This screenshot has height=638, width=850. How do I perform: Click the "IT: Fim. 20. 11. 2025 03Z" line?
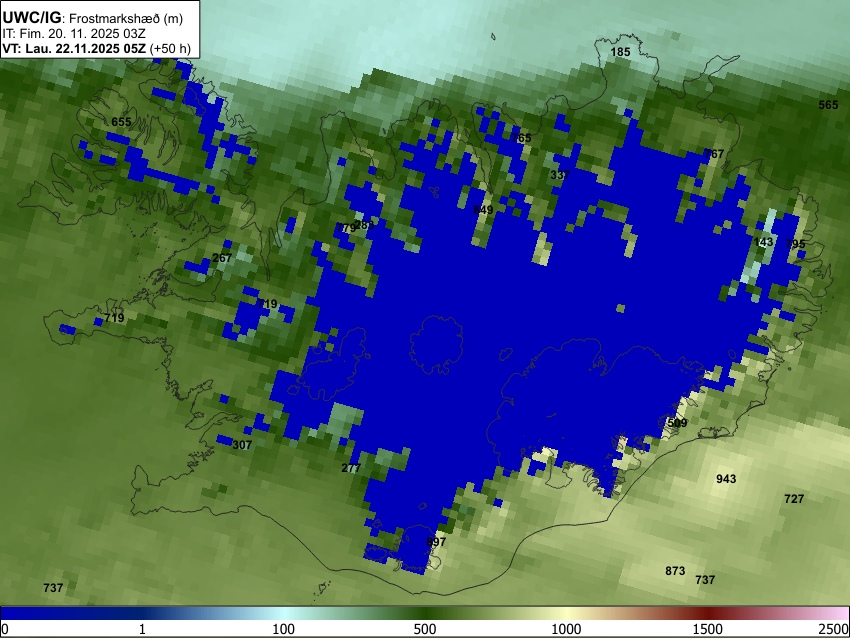pos(73,34)
